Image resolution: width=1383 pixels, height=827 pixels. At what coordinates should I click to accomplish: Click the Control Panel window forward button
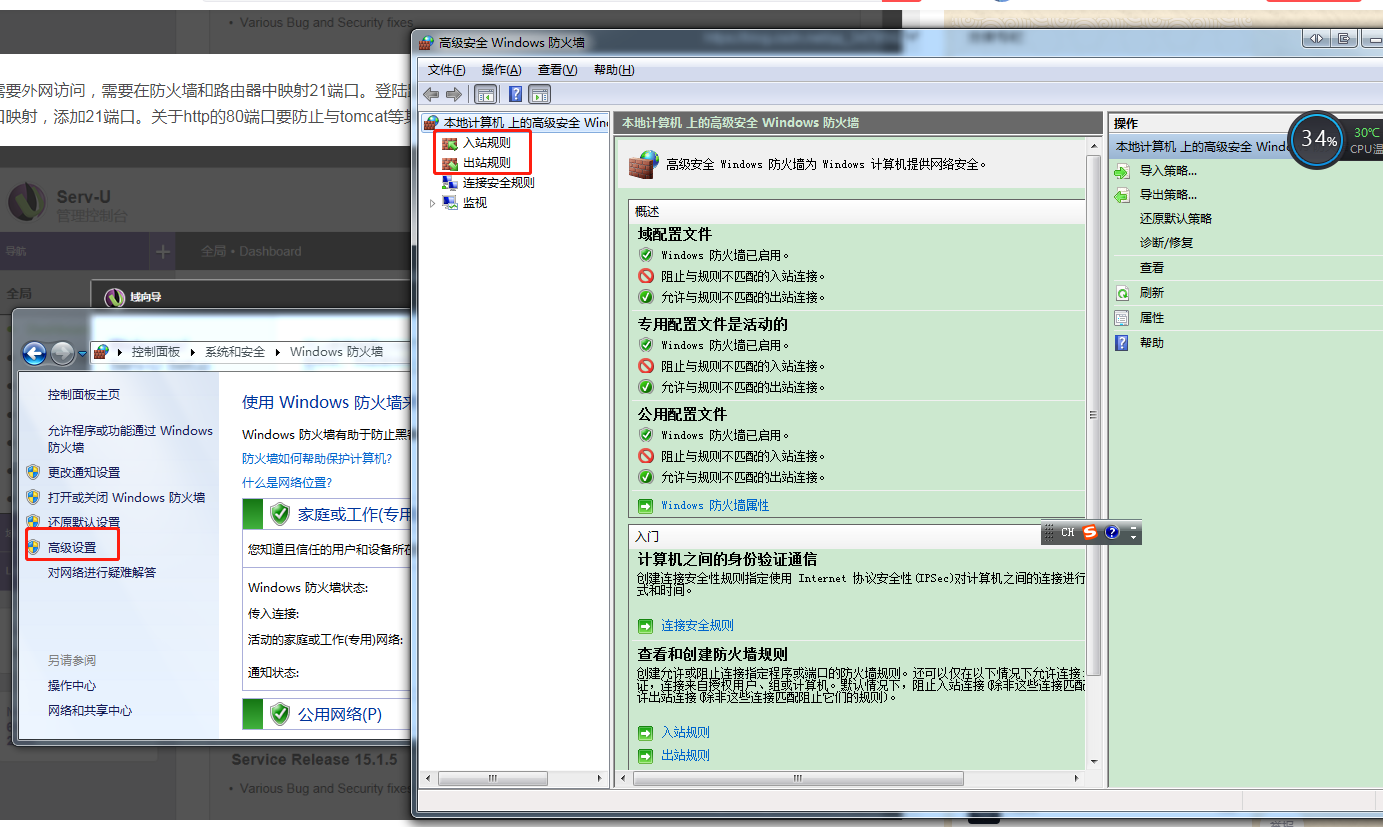pos(62,353)
